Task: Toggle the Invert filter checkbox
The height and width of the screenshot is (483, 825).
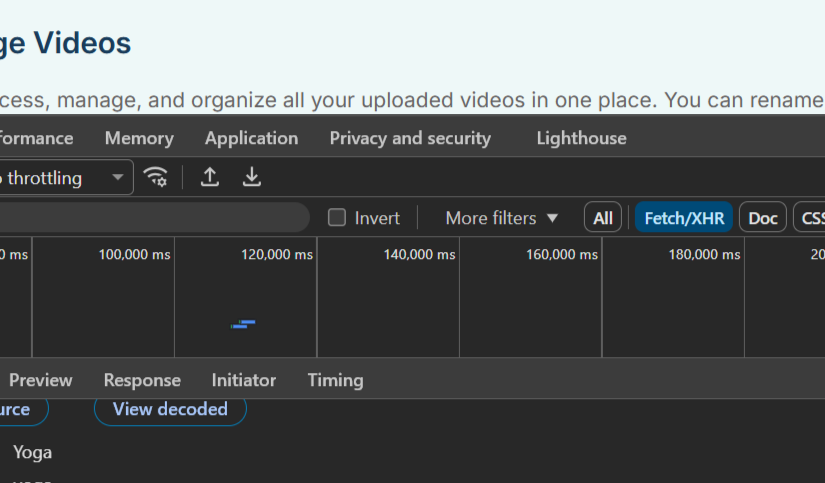Action: [x=337, y=217]
